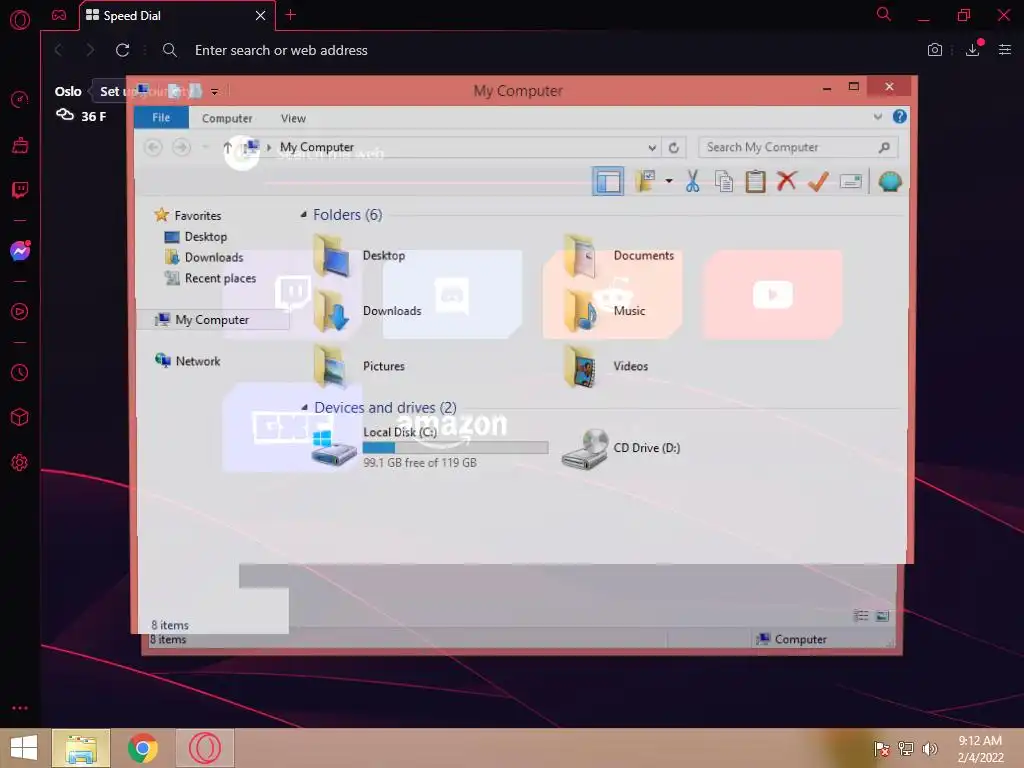Select Desktop under Favorites
The width and height of the screenshot is (1024, 768).
tap(196, 236)
